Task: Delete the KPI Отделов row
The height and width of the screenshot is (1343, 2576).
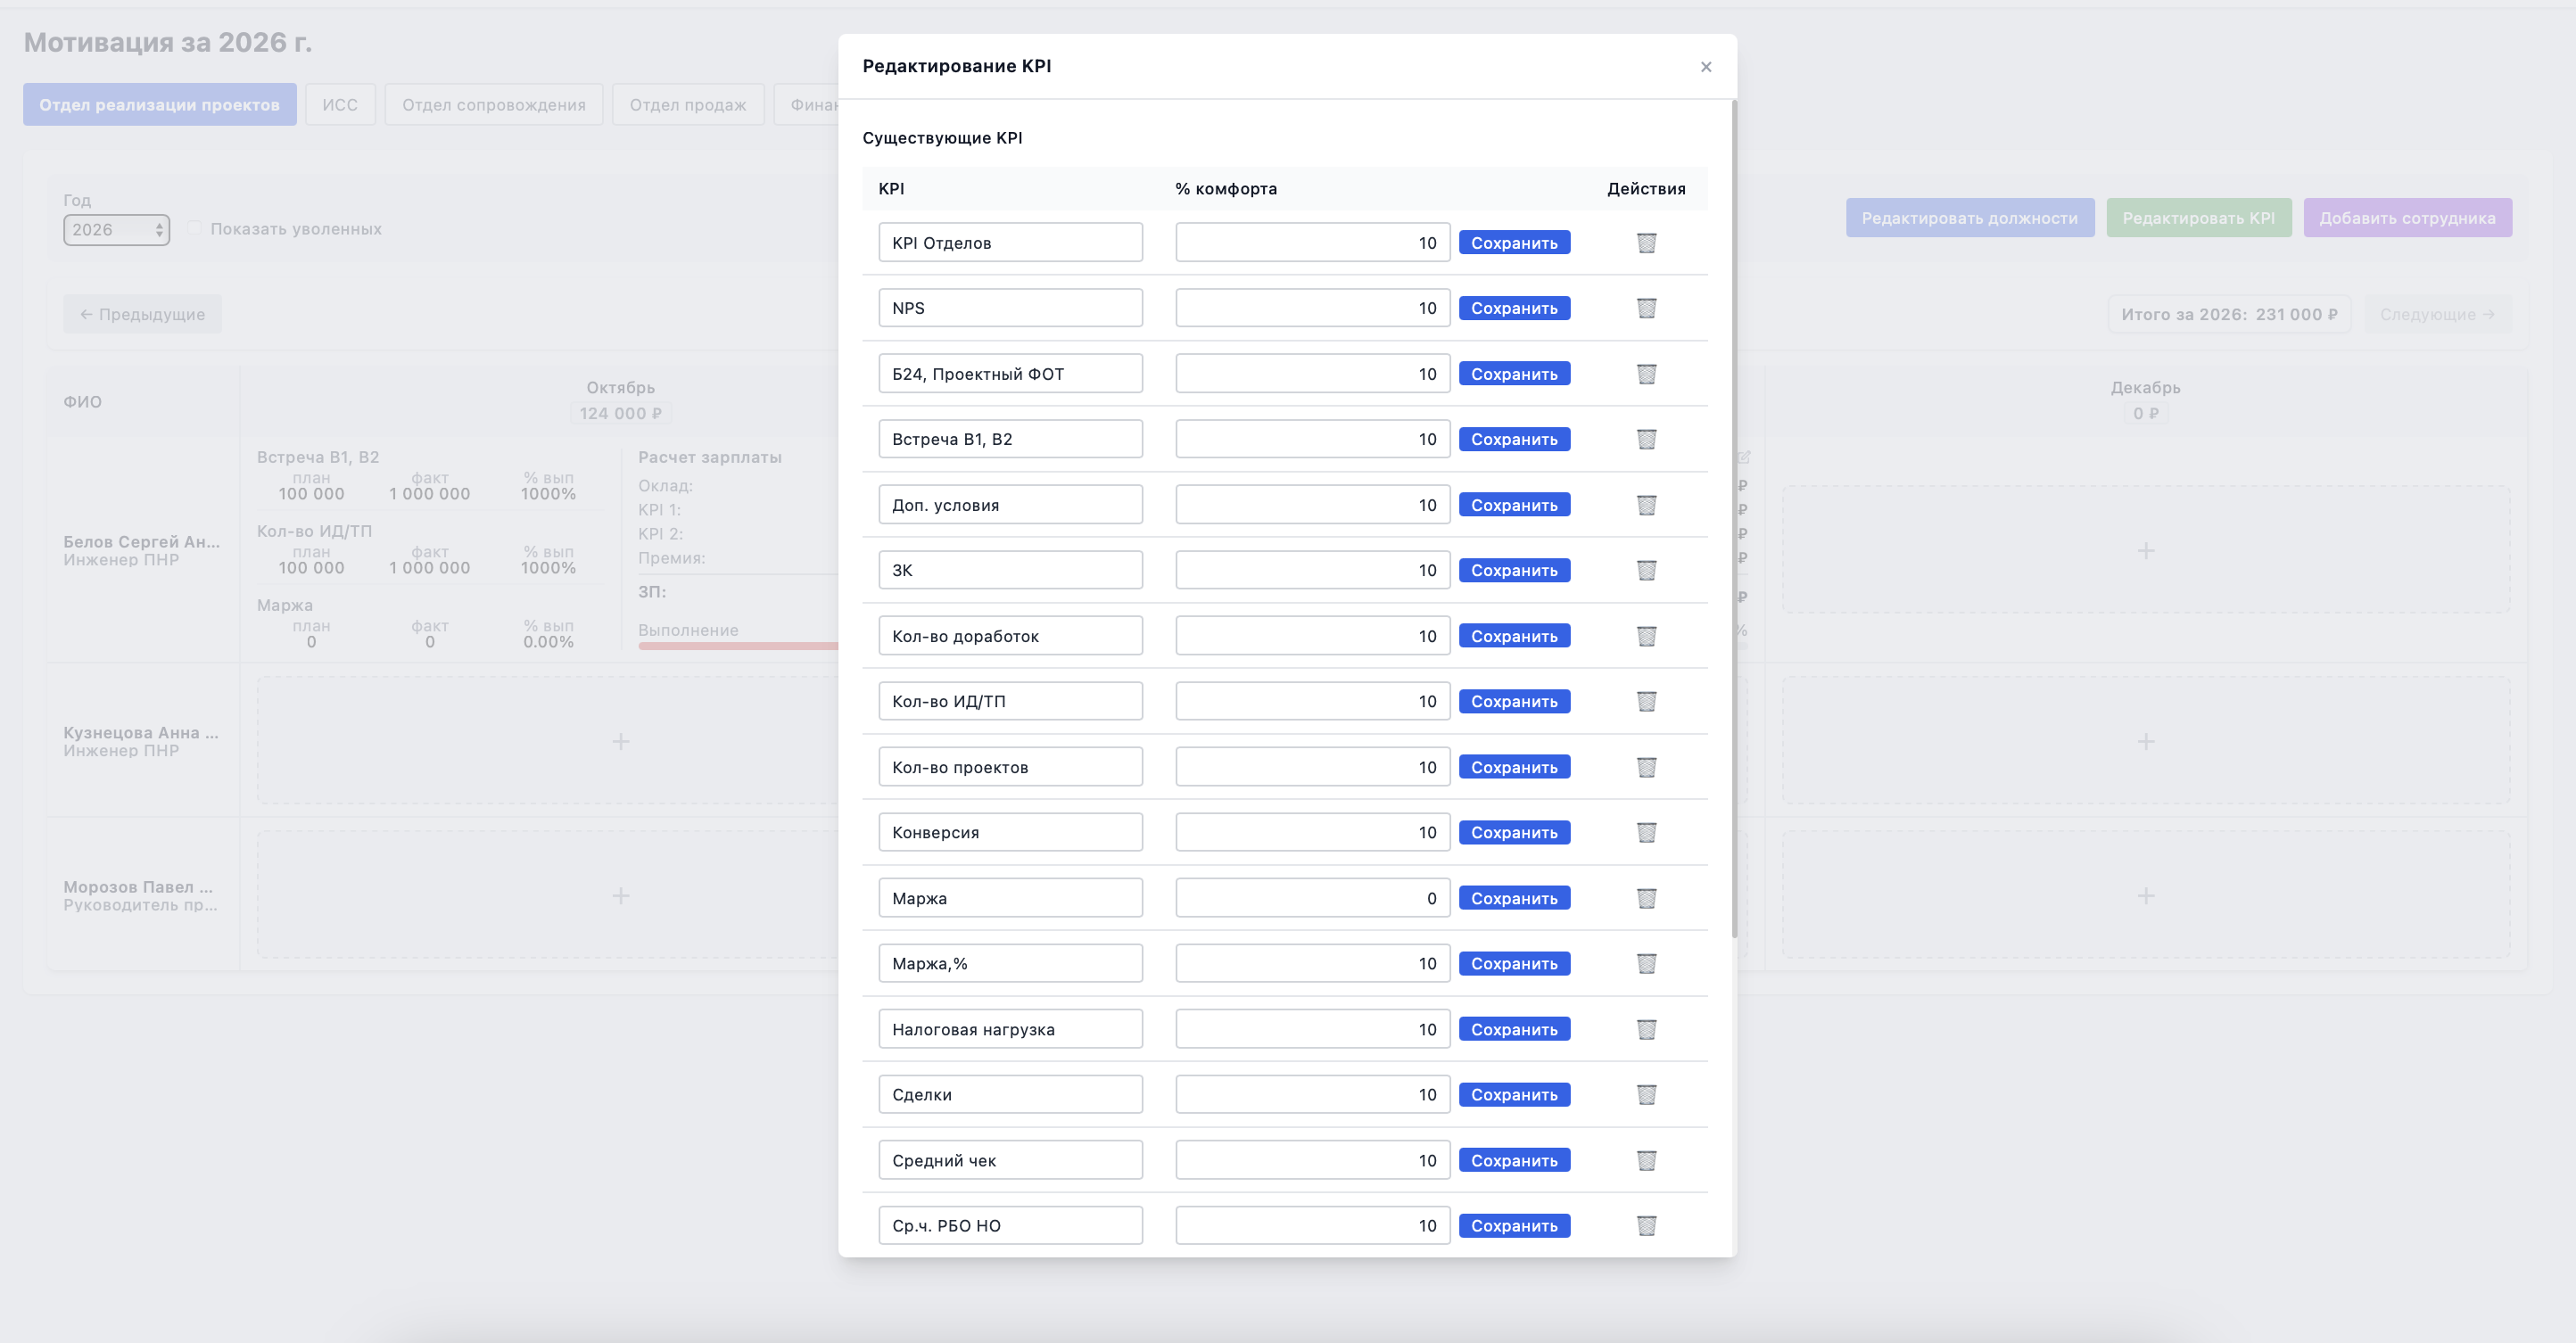Action: (1646, 243)
